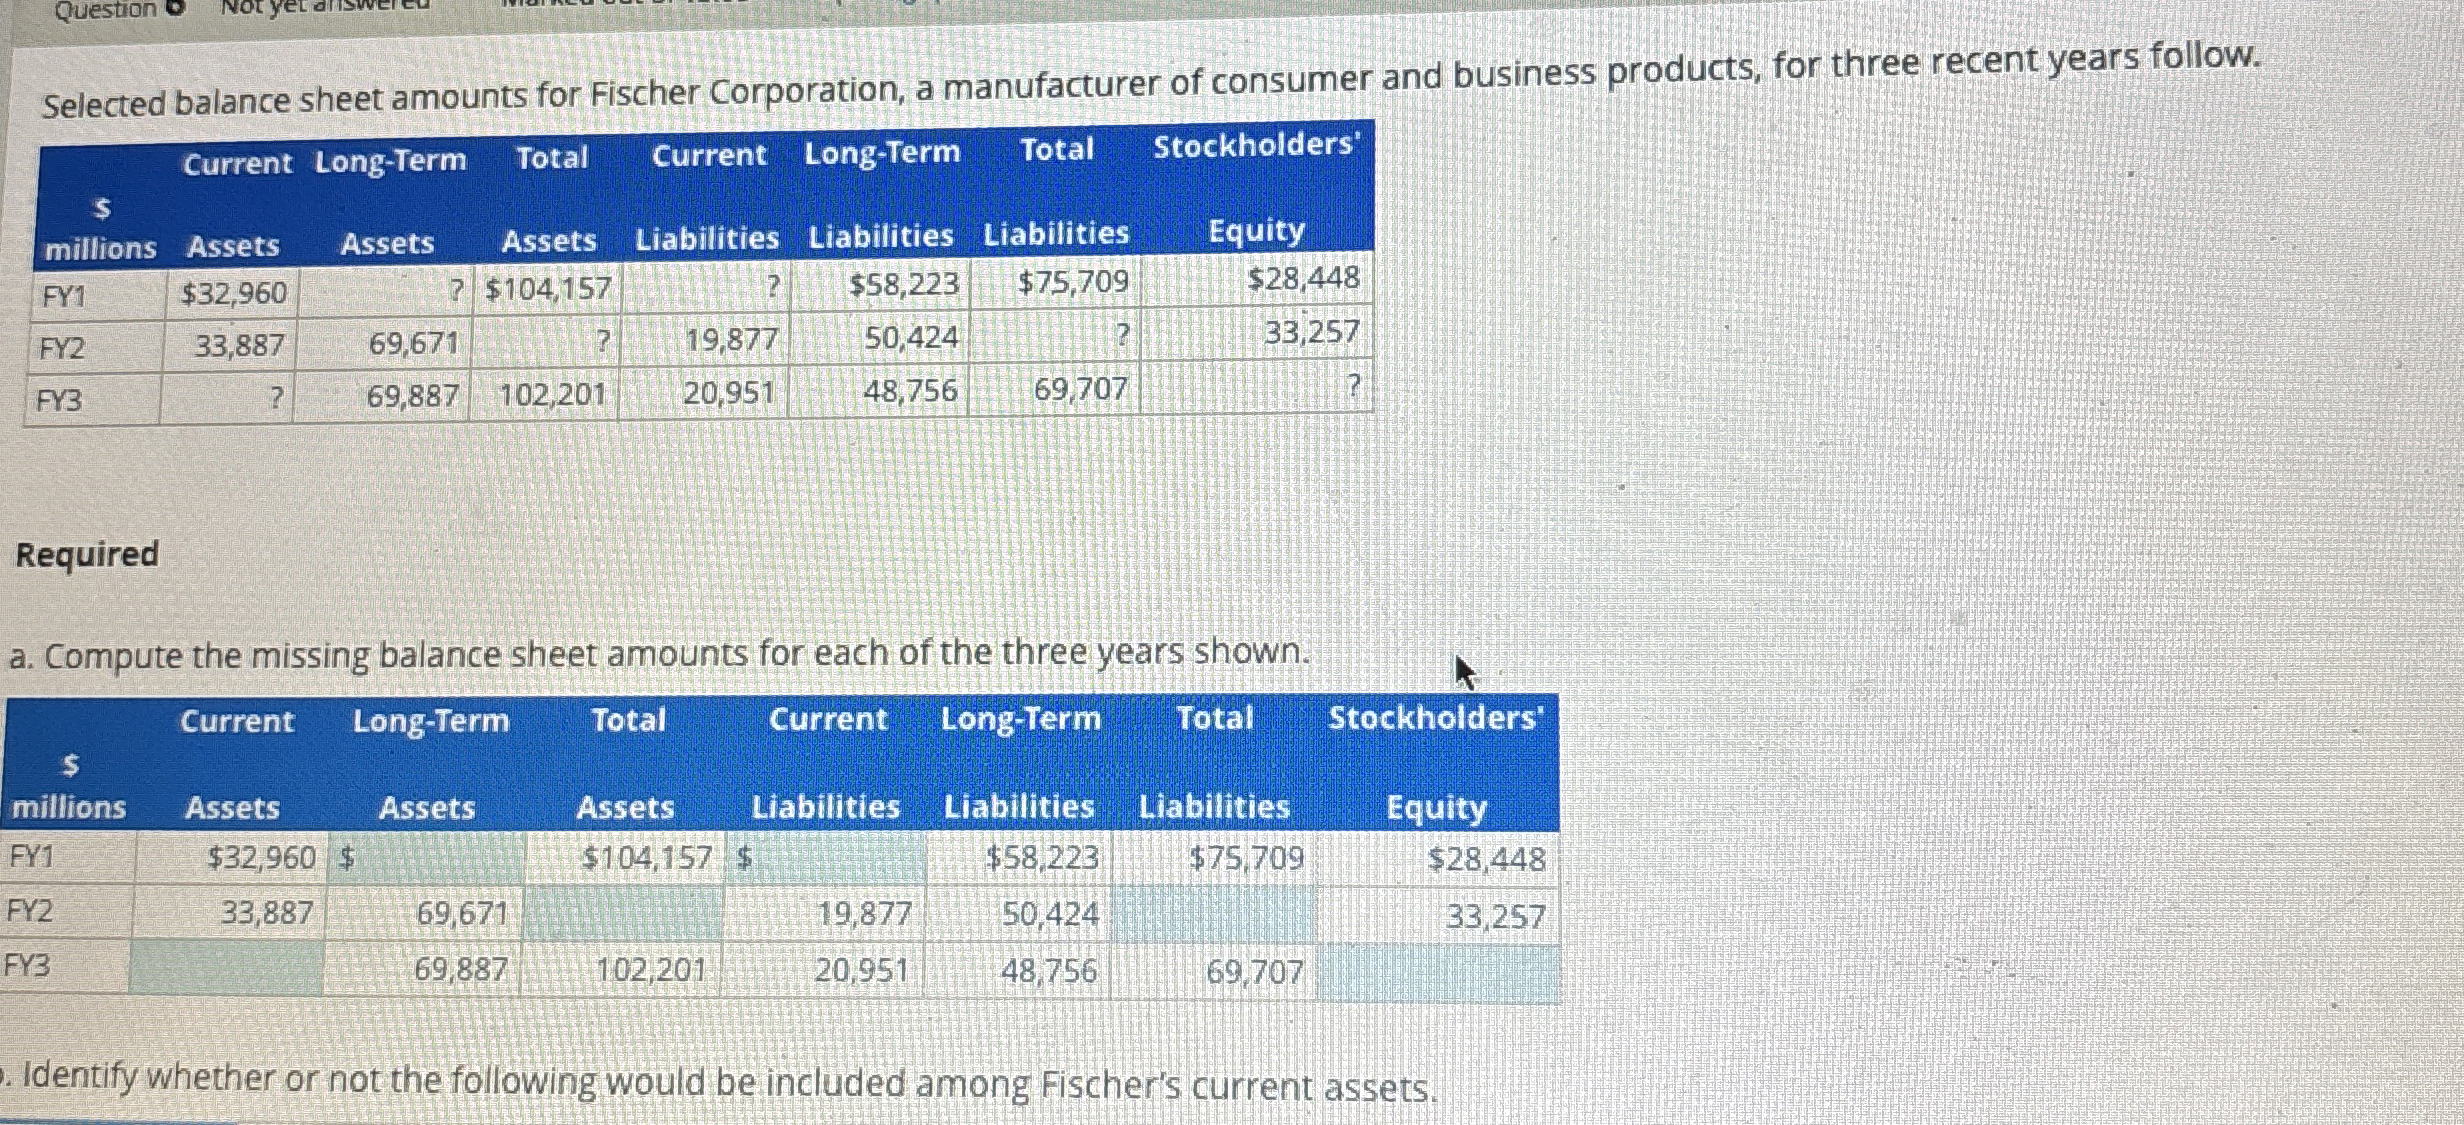2464x1125 pixels.
Task: Click FY2 Current Assets 33,887 in lower table
Action: click(x=266, y=912)
